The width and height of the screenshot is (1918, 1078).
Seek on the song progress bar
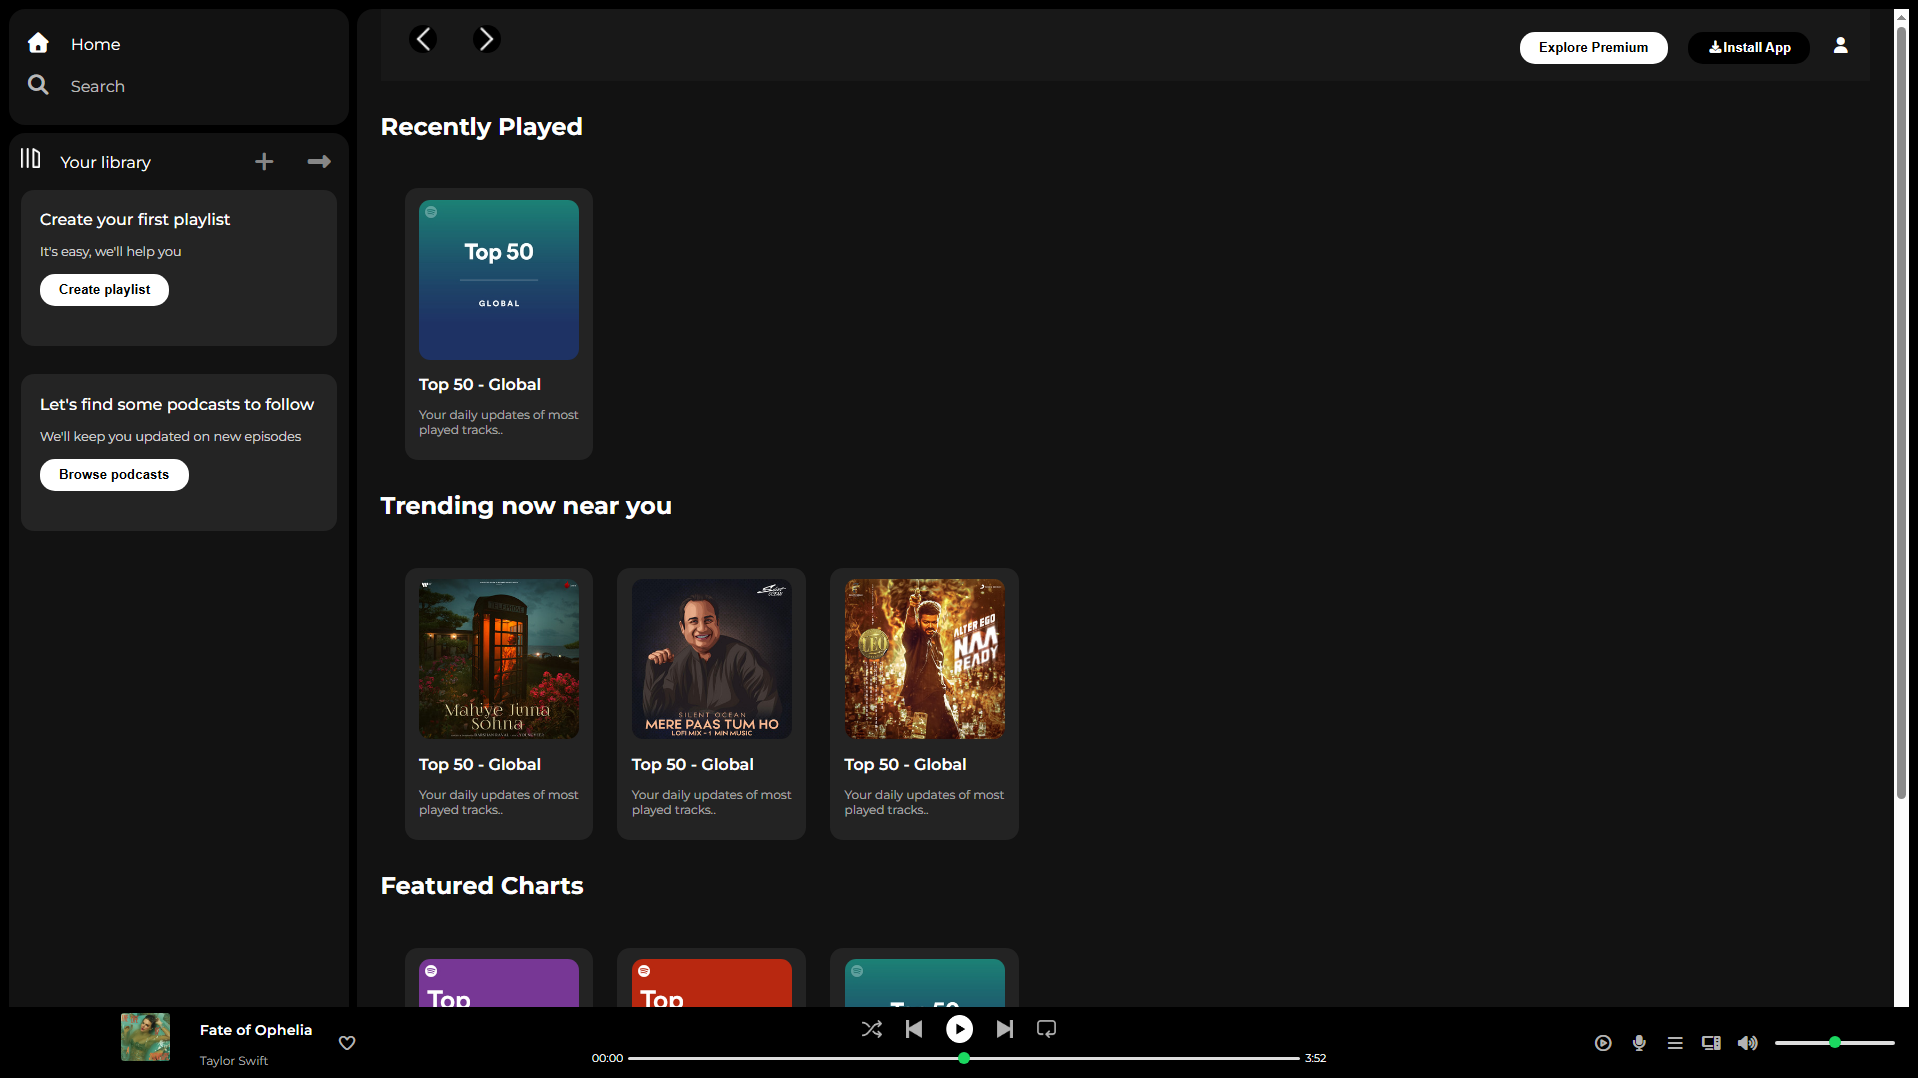point(964,1058)
